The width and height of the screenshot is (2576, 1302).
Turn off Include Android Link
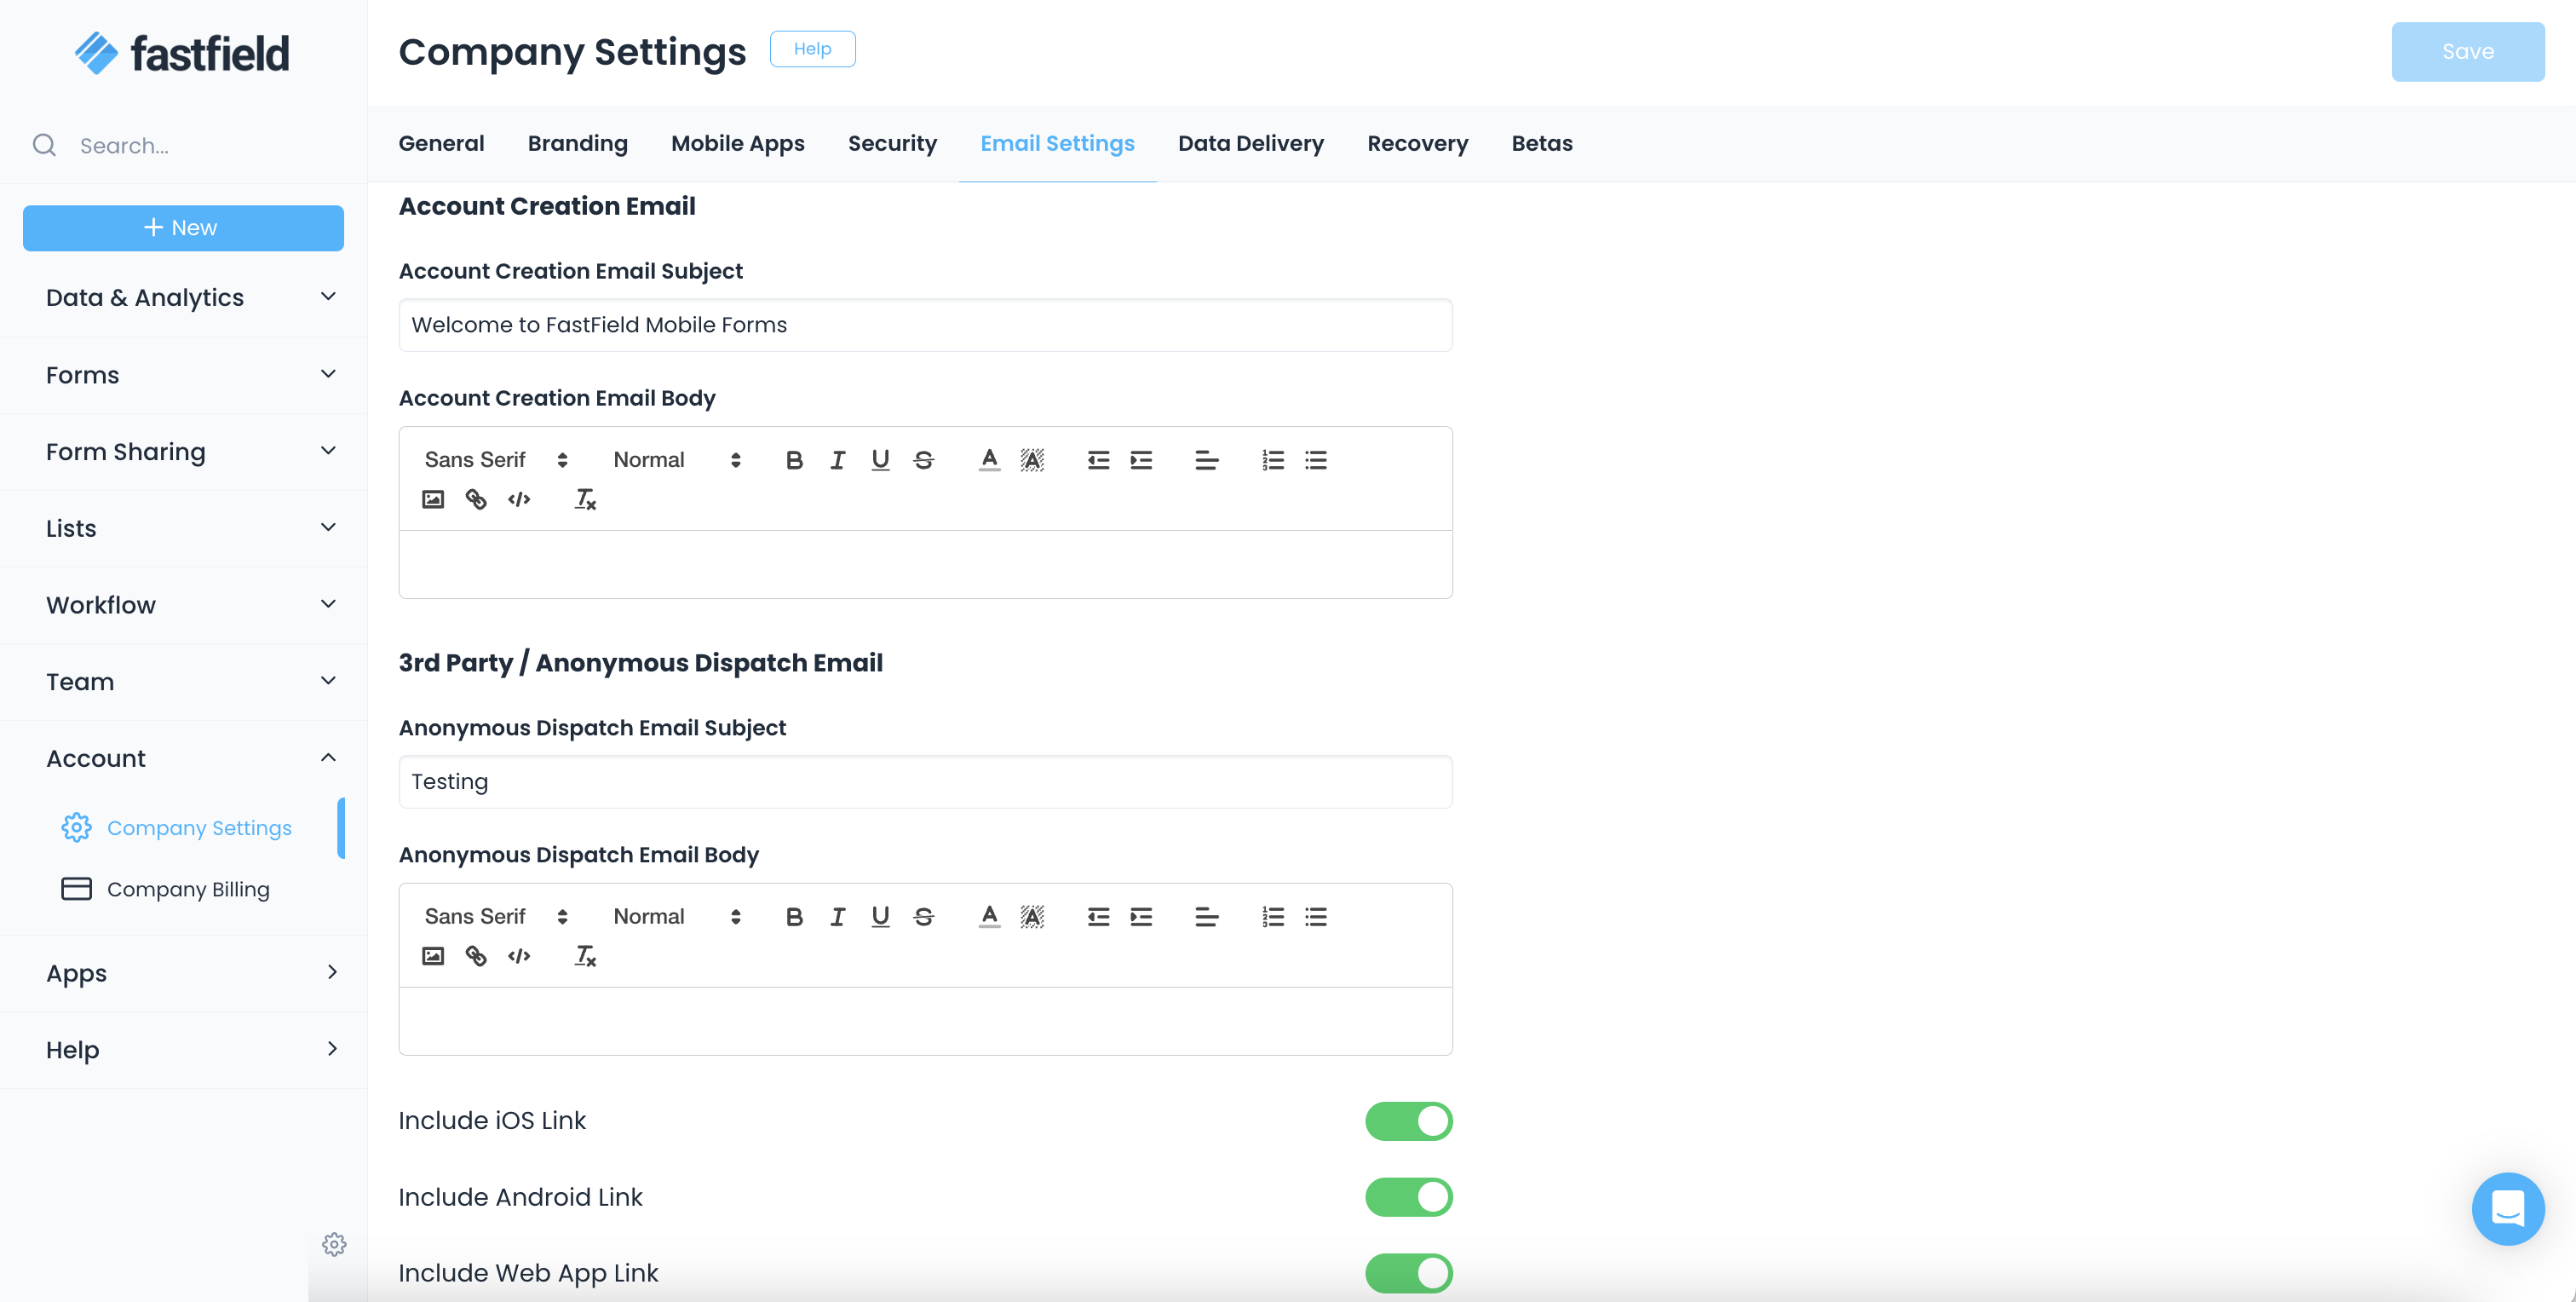click(1409, 1196)
